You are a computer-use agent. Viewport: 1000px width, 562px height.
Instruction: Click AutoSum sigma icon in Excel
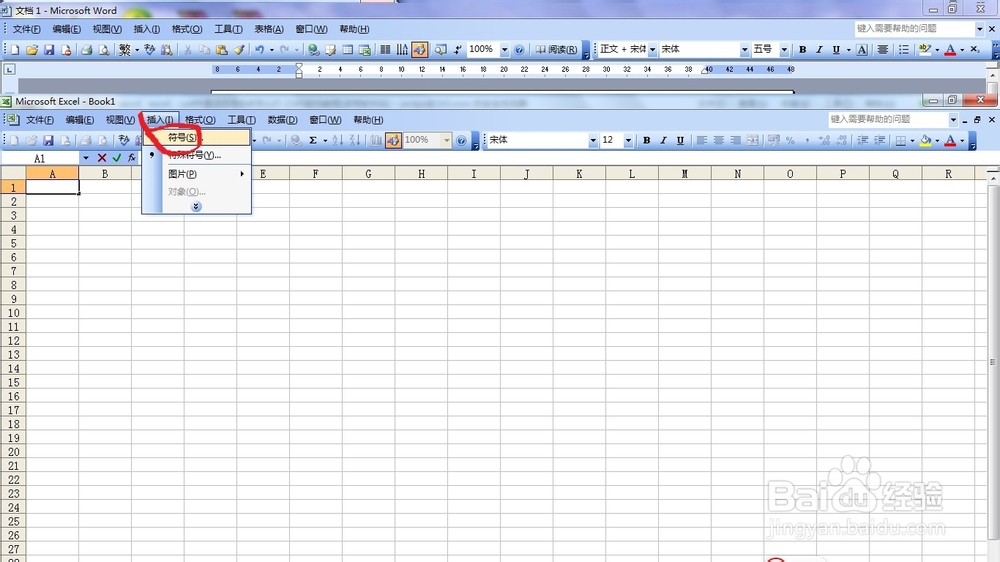tap(313, 140)
